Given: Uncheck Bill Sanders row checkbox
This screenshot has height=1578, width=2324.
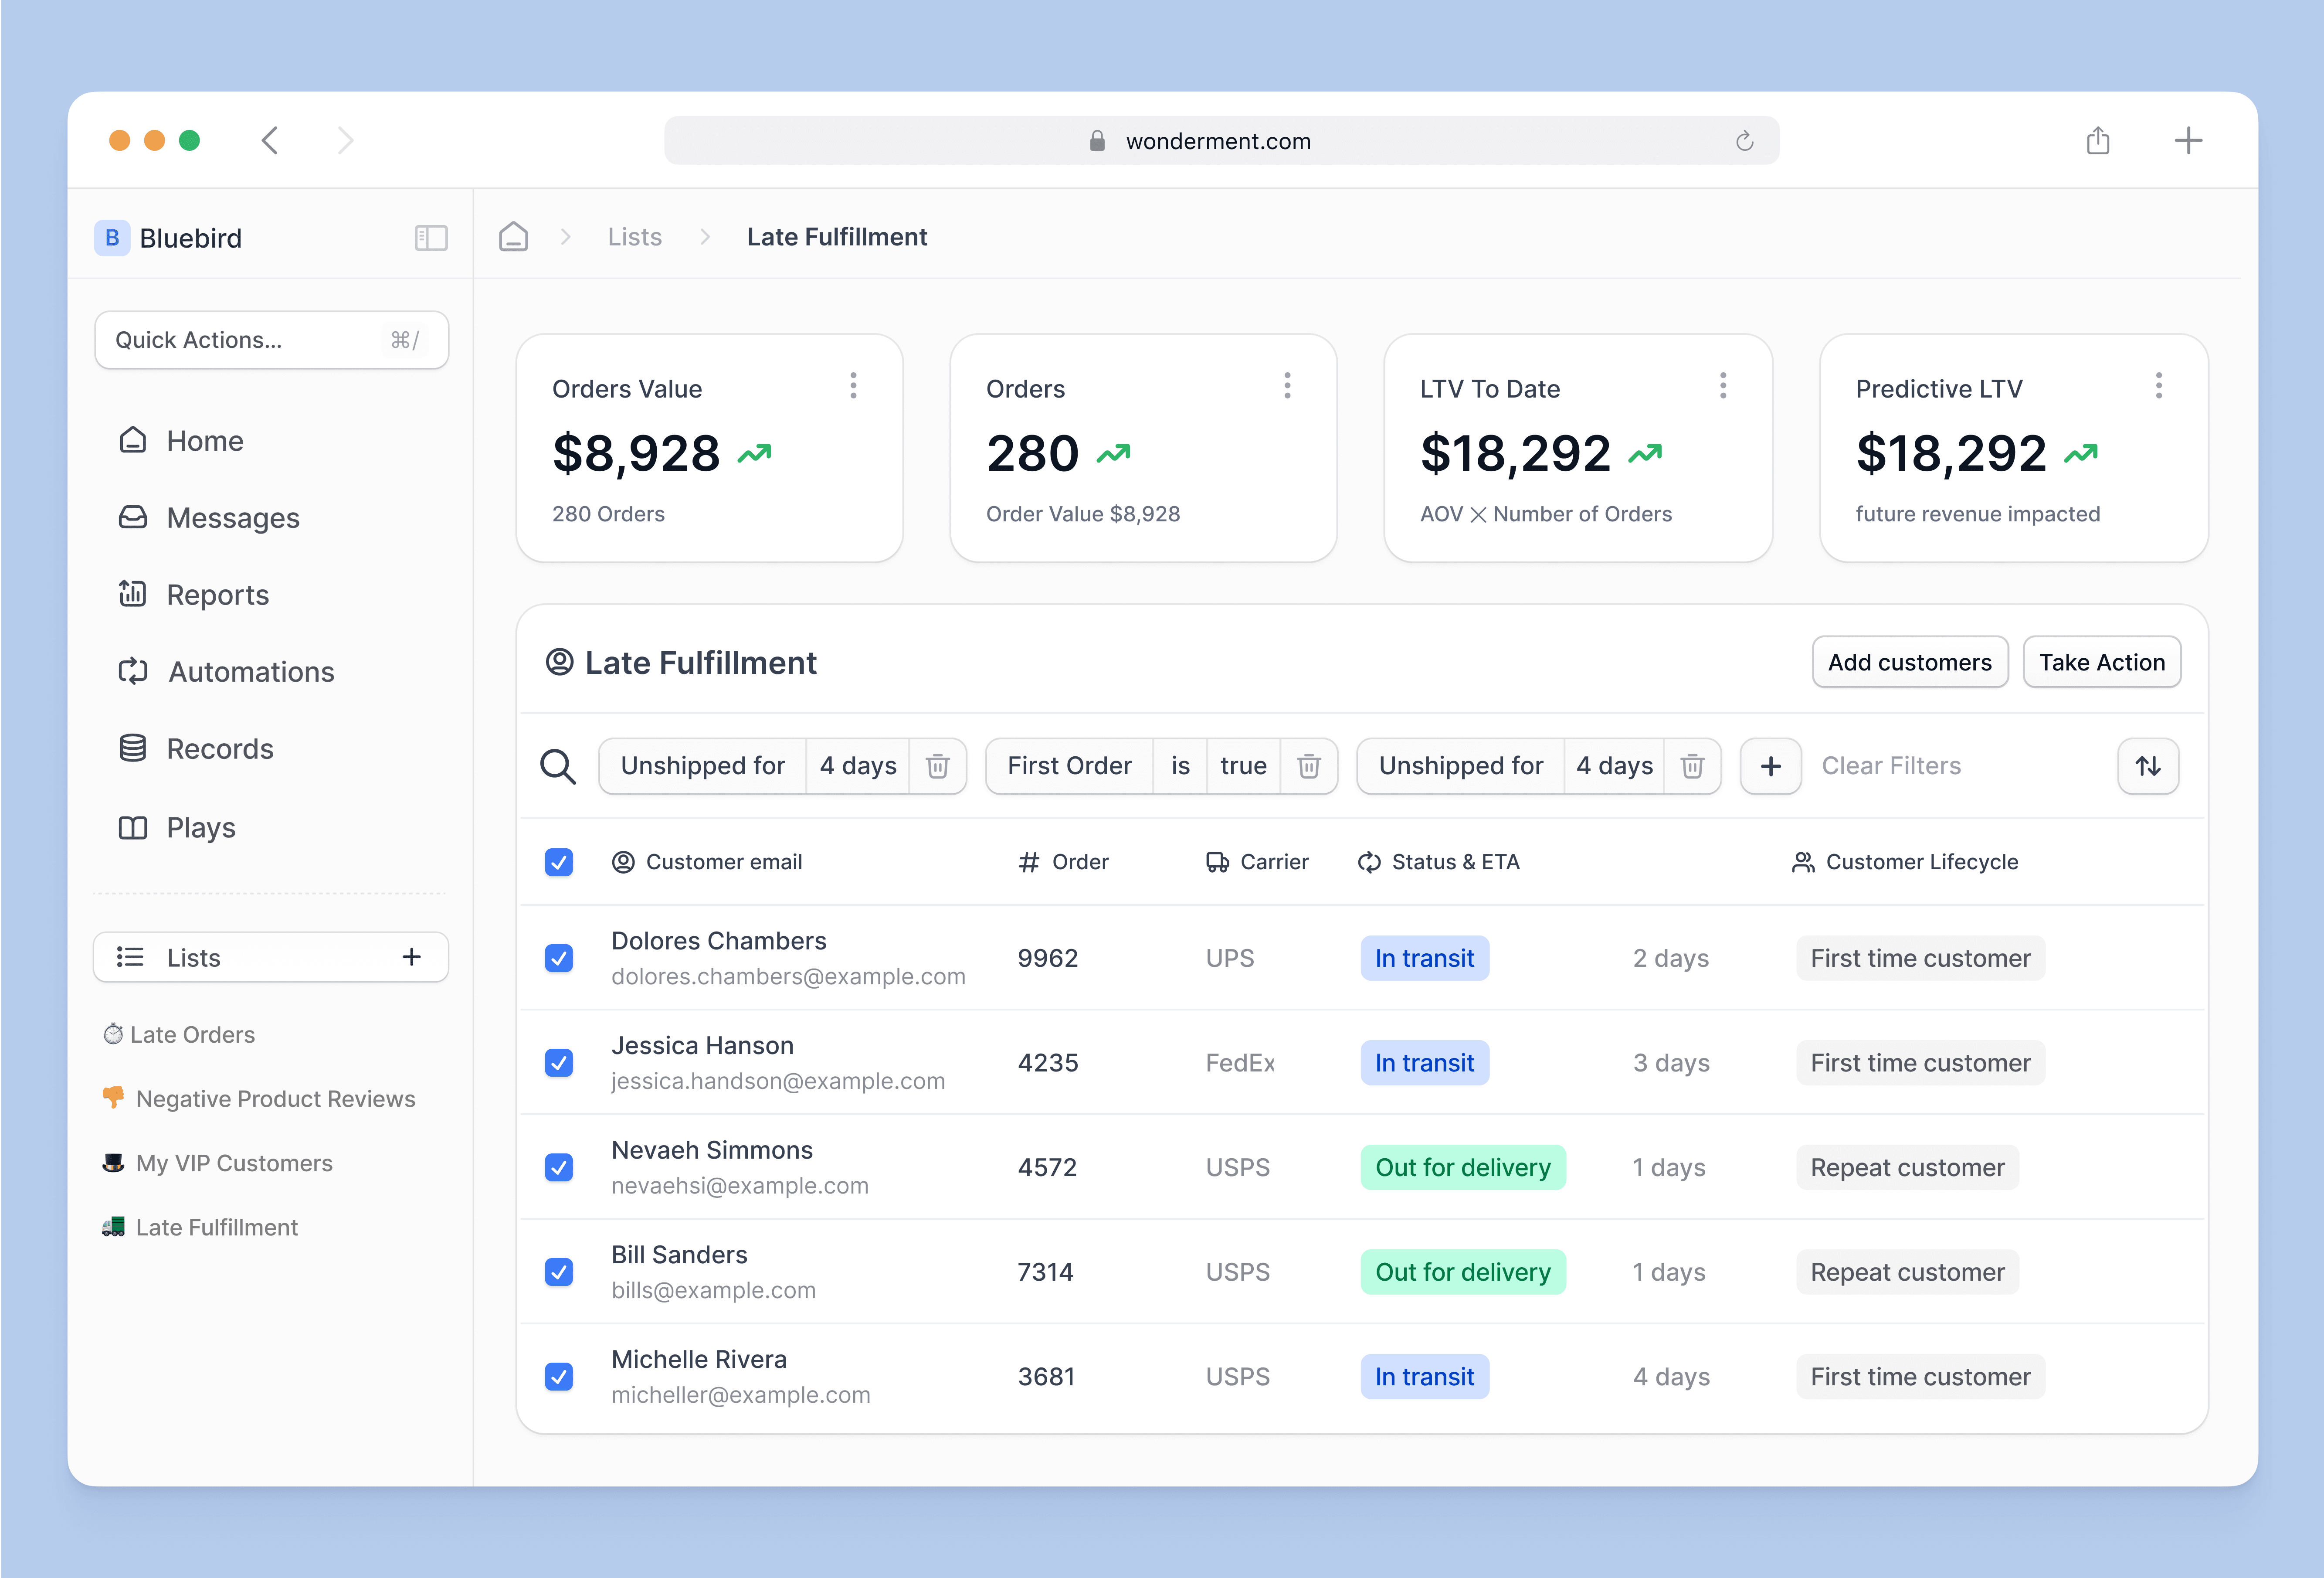Looking at the screenshot, I should tap(559, 1272).
